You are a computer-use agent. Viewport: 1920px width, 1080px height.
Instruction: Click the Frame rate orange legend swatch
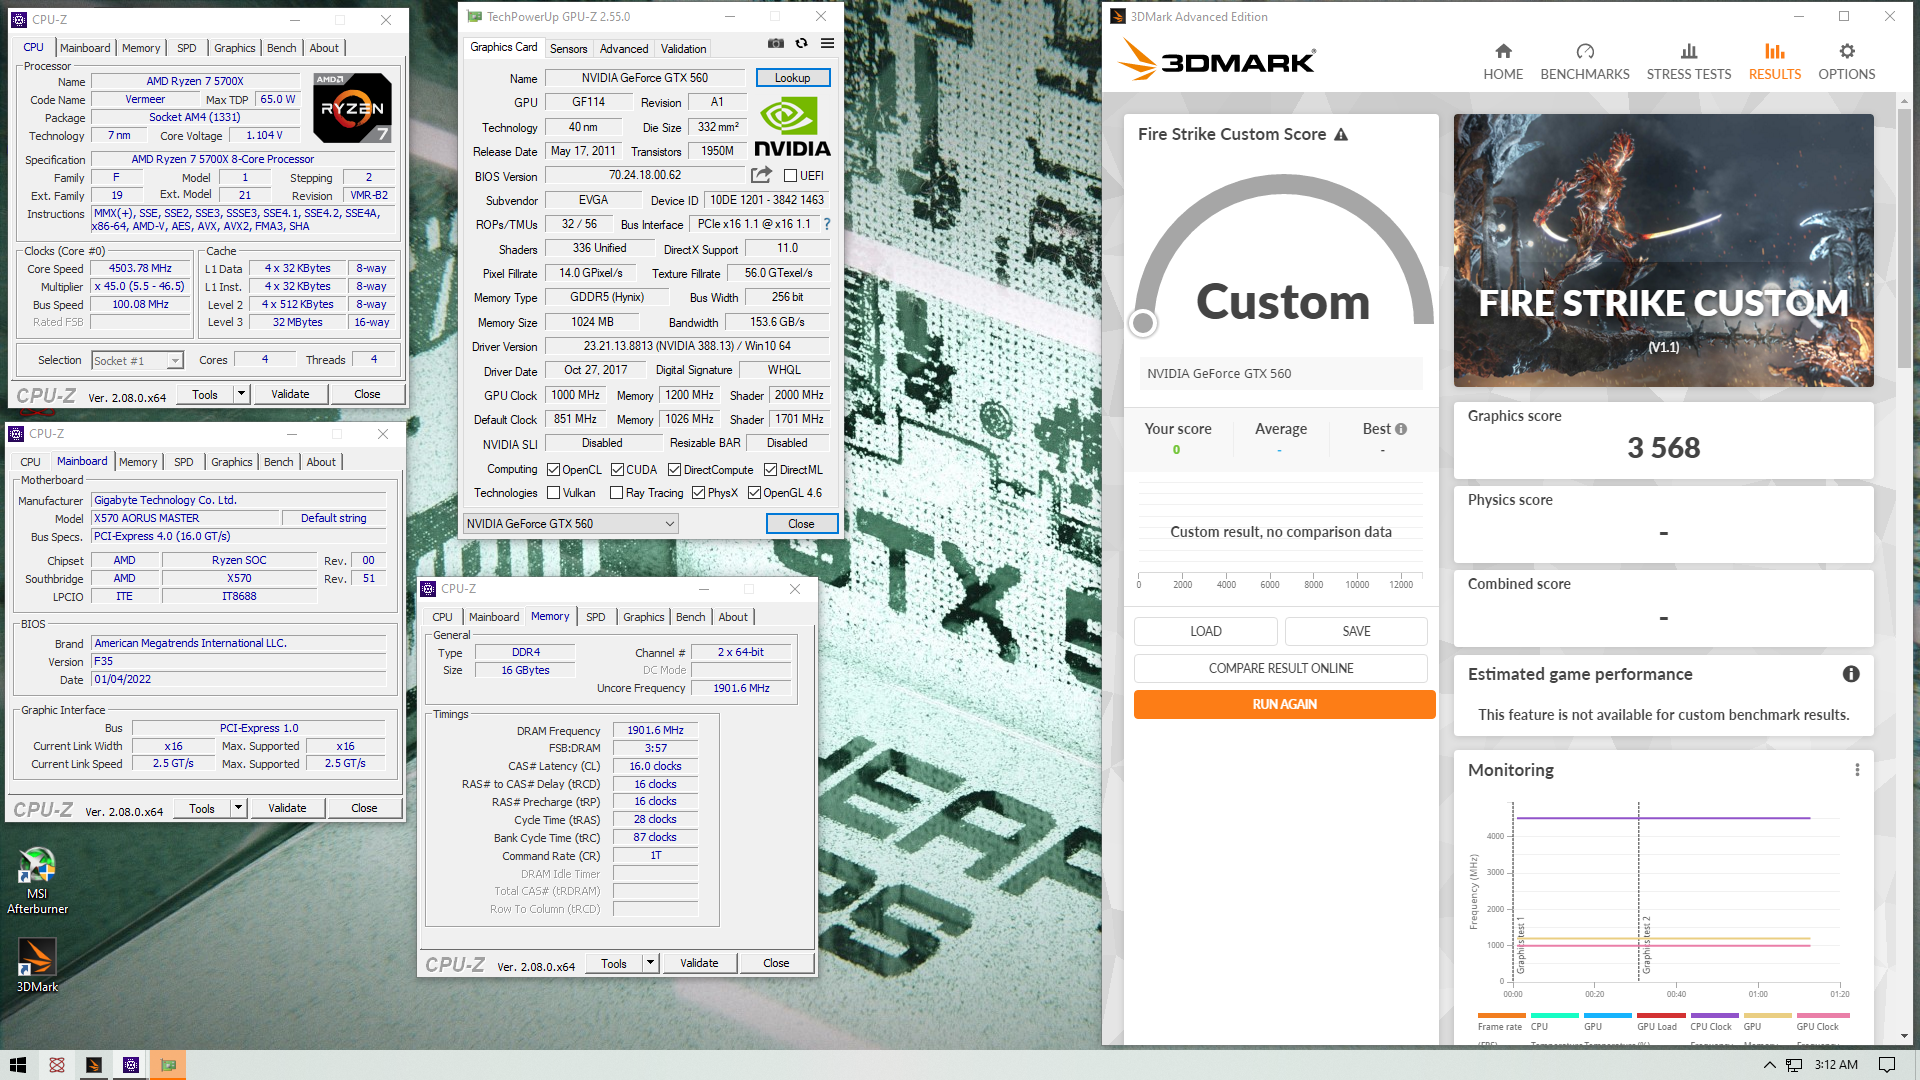(x=1501, y=1015)
